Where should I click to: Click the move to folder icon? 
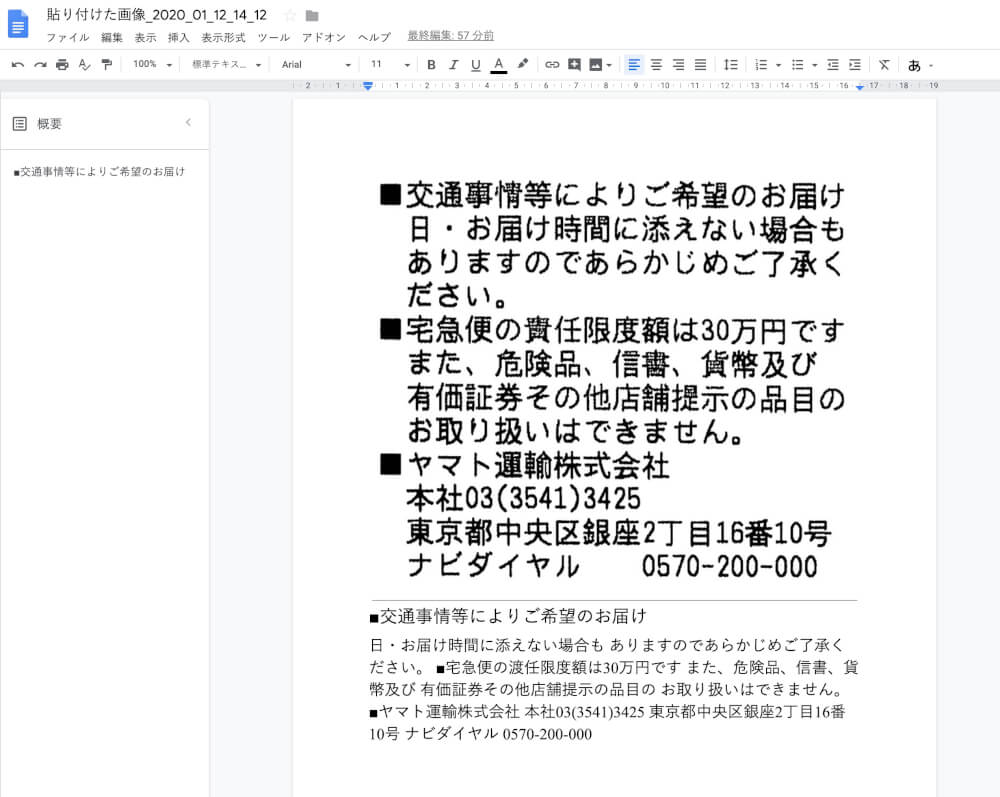point(312,15)
